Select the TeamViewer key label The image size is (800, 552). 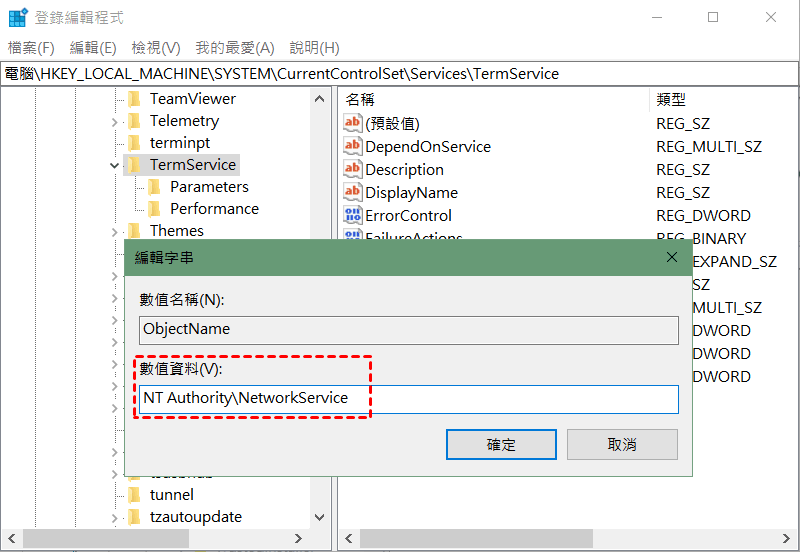click(x=193, y=98)
